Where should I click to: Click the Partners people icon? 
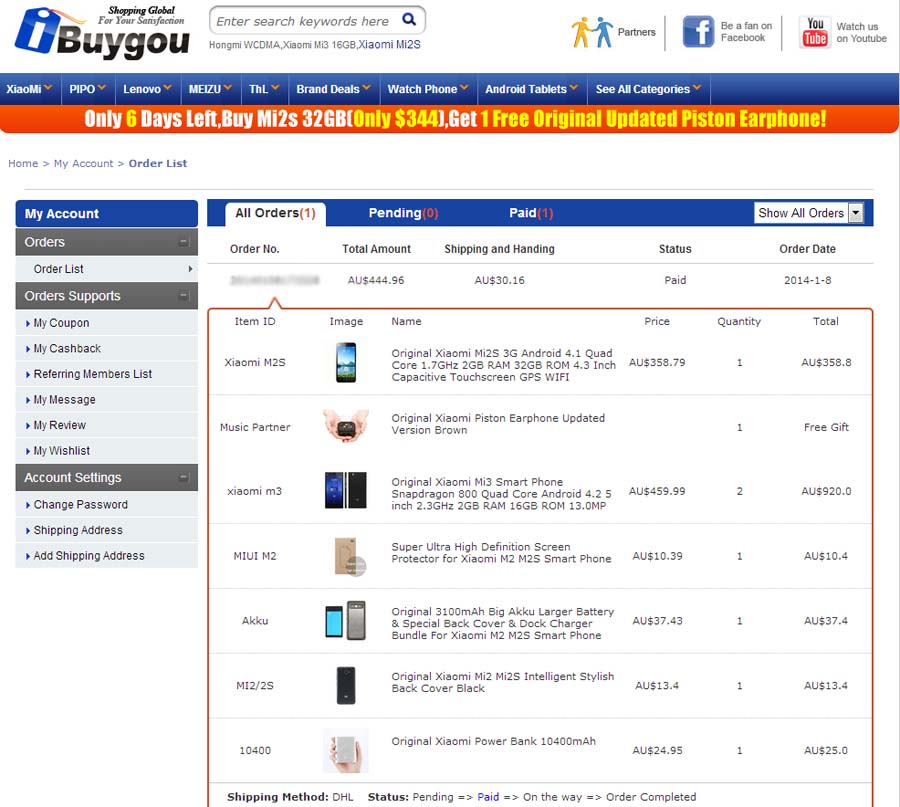[592, 32]
